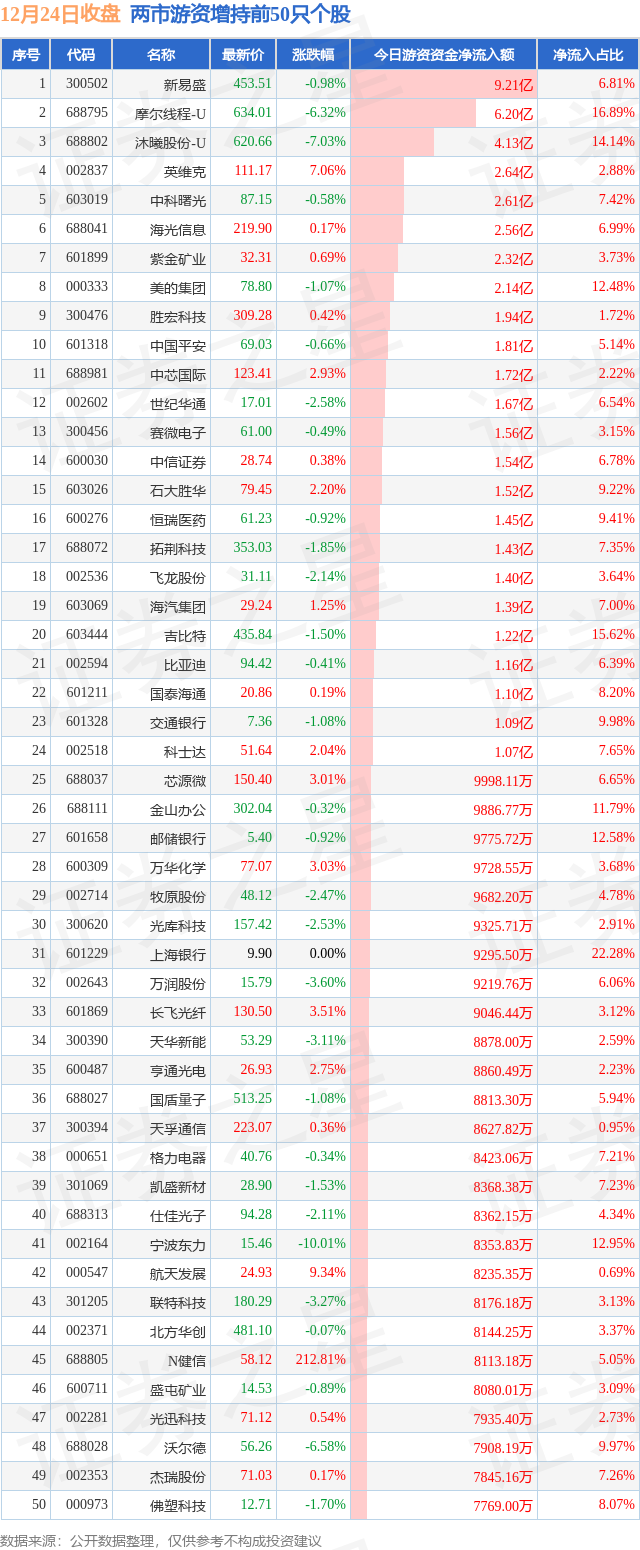Click stock name 国泰海通

[178, 693]
